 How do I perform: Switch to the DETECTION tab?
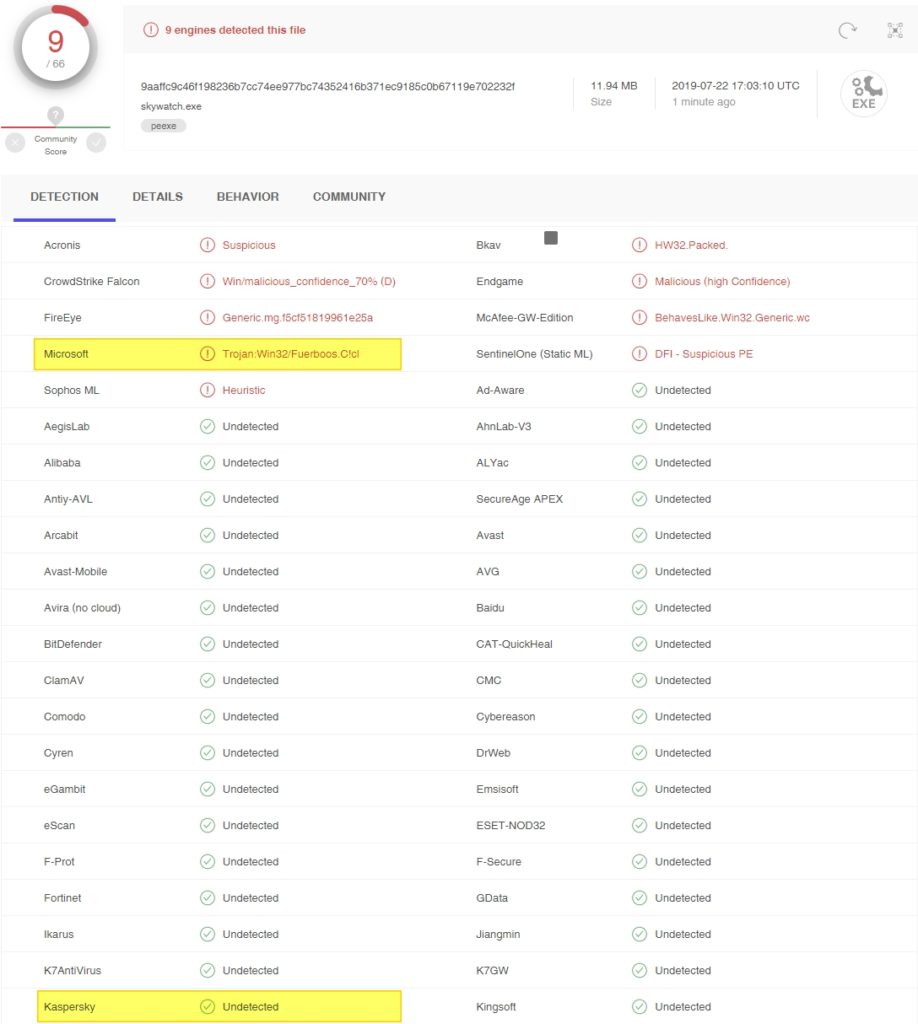click(x=64, y=197)
